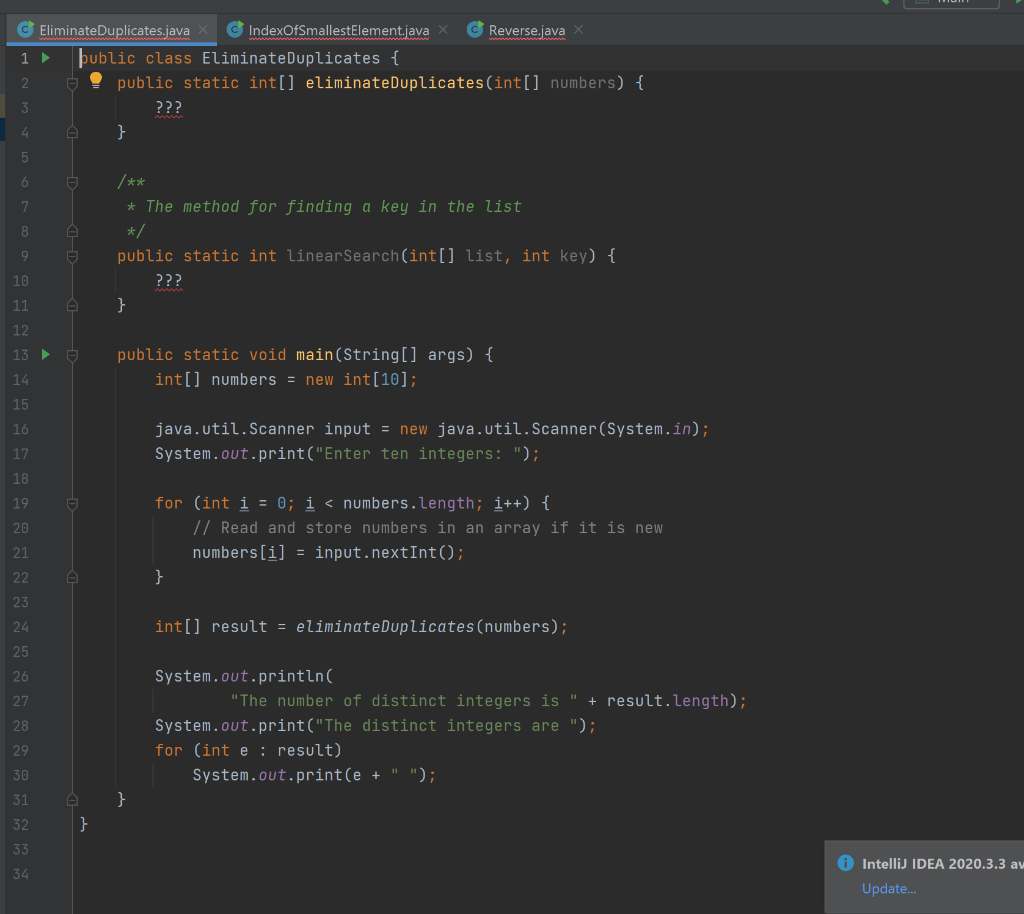Close the Reverse.java tab

pyautogui.click(x=579, y=30)
